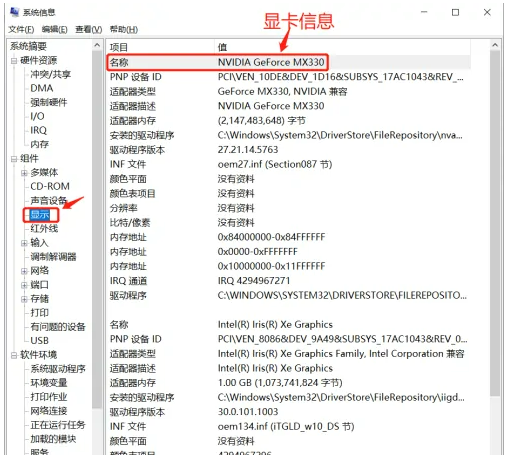
Task: Select 环境变量 in the tree
Action: [x=49, y=383]
